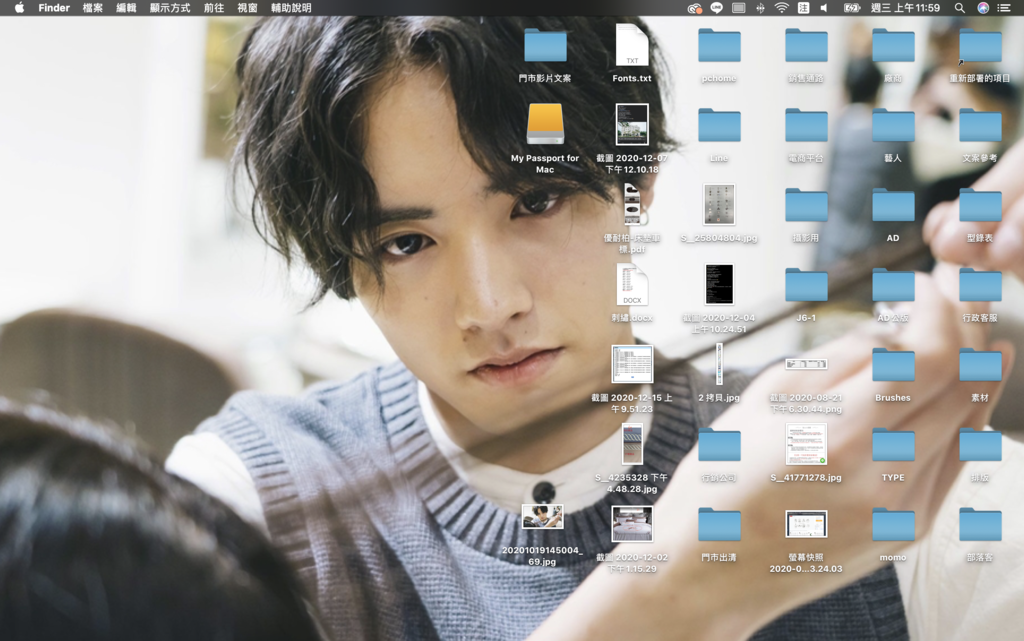
Task: Open the 前往 menu
Action: click(x=214, y=8)
